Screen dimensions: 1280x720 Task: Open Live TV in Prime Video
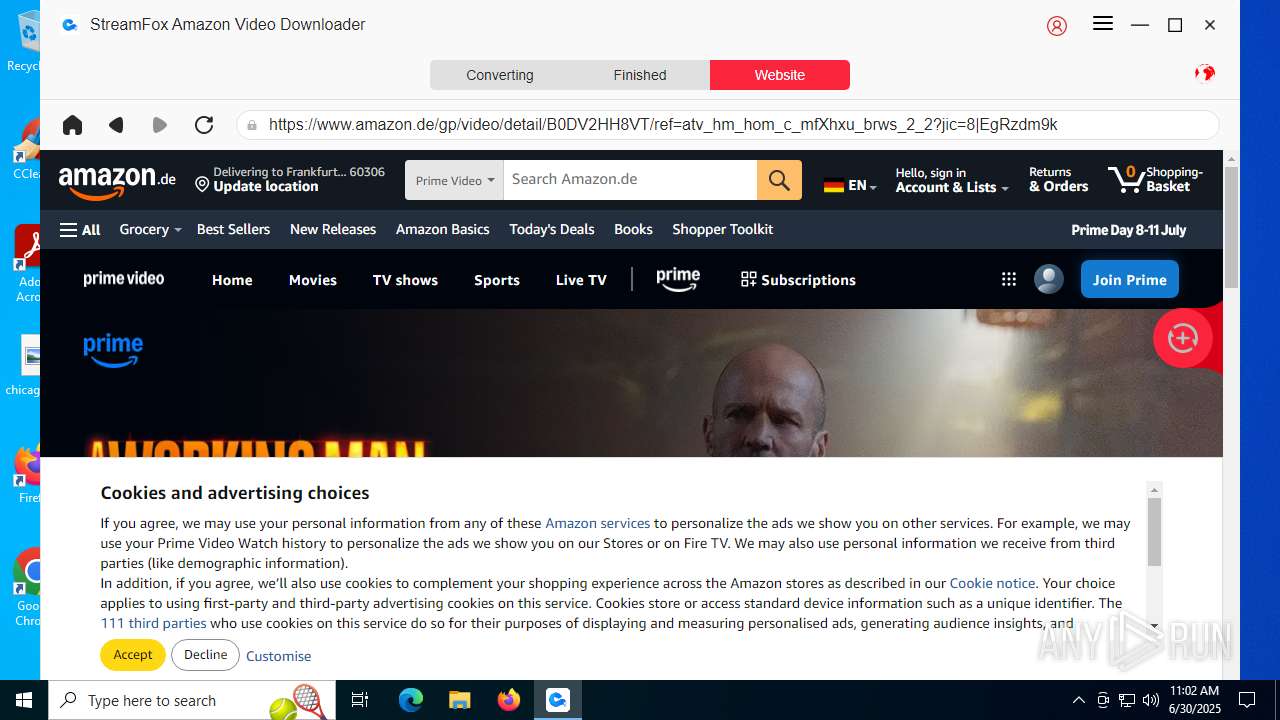point(581,280)
